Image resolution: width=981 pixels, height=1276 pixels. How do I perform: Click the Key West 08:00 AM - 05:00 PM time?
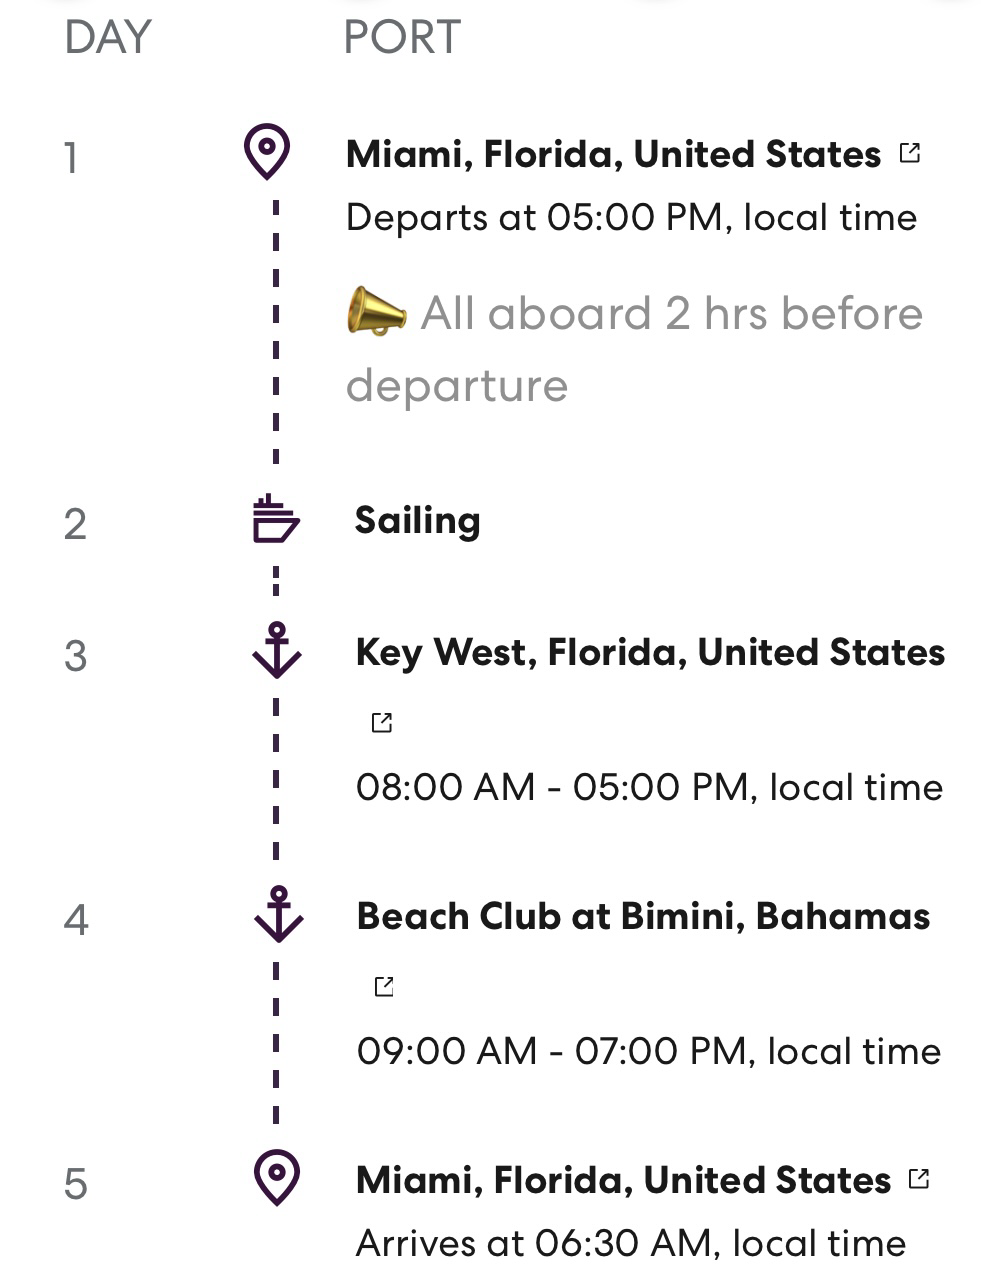click(649, 788)
